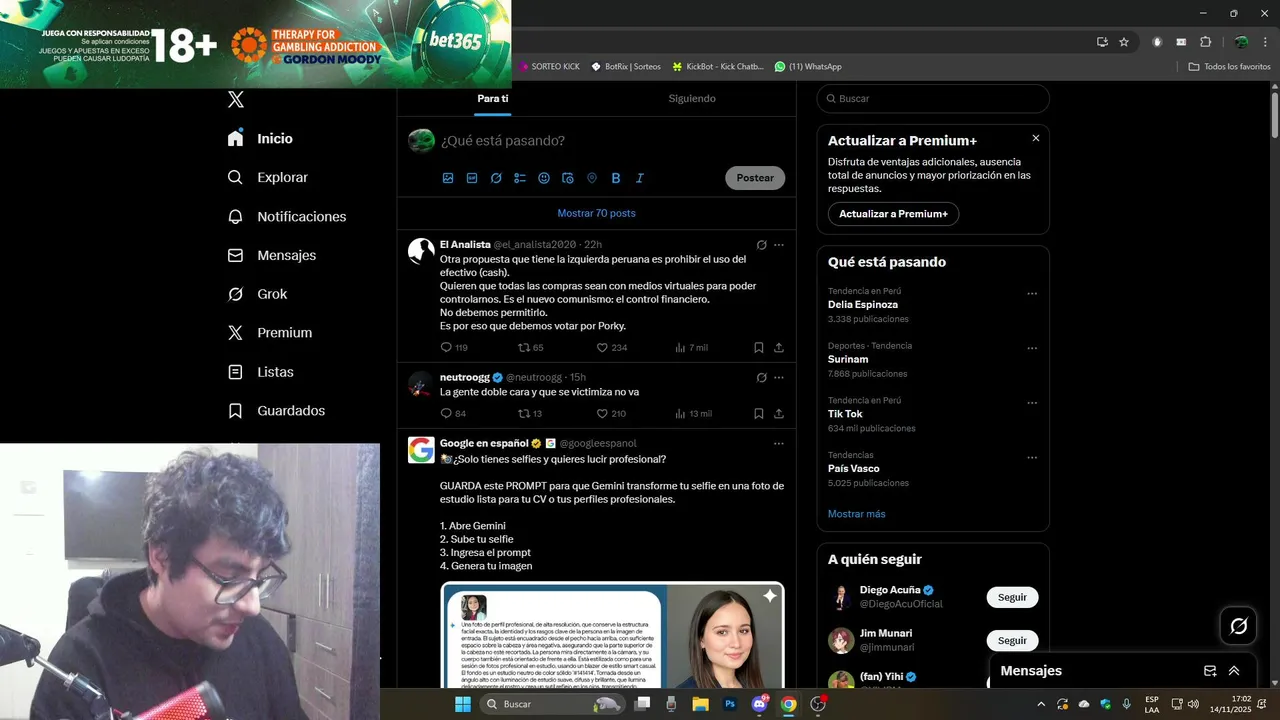Click Mostrar más under trends
This screenshot has width=1280, height=720.
pos(856,514)
